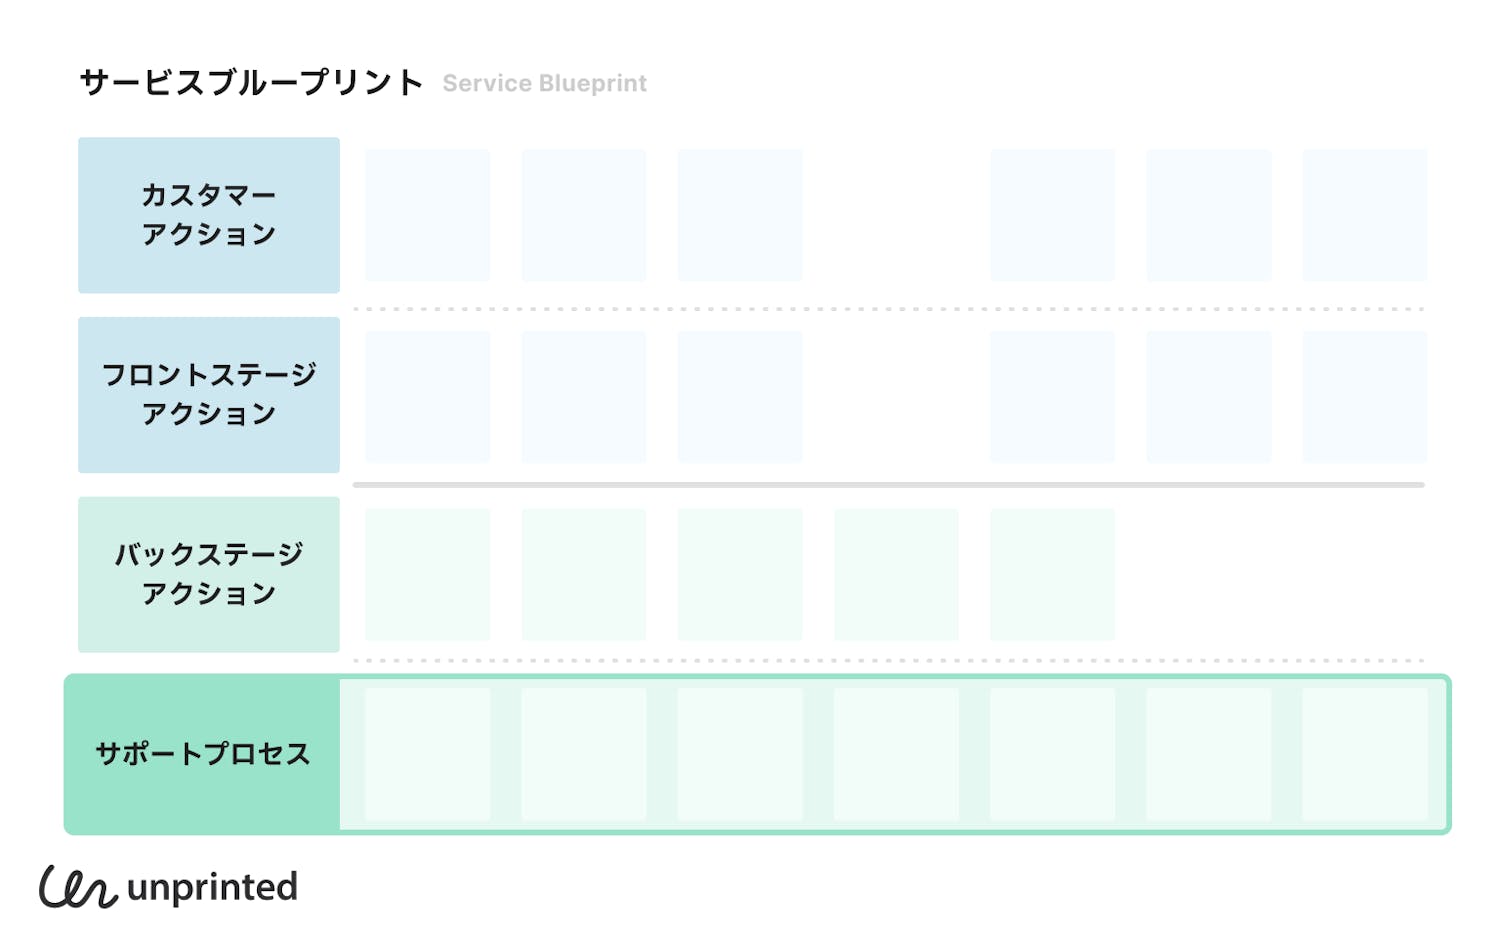Click last card in フロントステージアクション row
Viewport: 1500px width, 938px height.
[x=1364, y=396]
